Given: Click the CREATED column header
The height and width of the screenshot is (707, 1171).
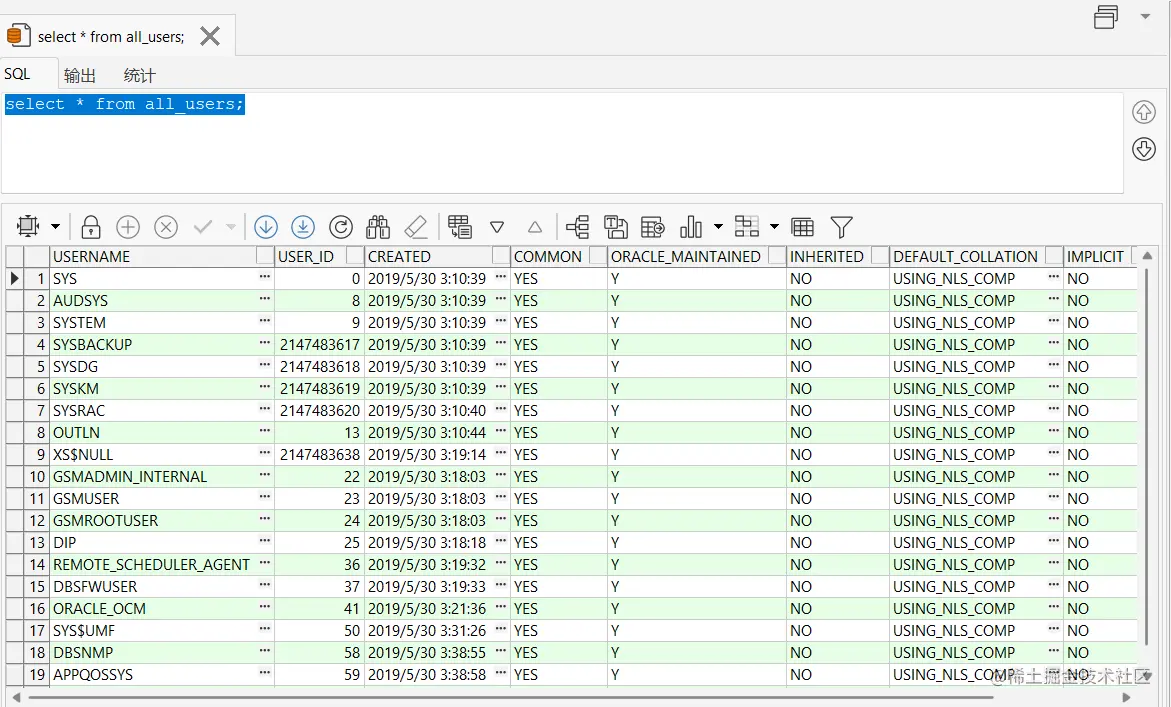Looking at the screenshot, I should coord(429,256).
